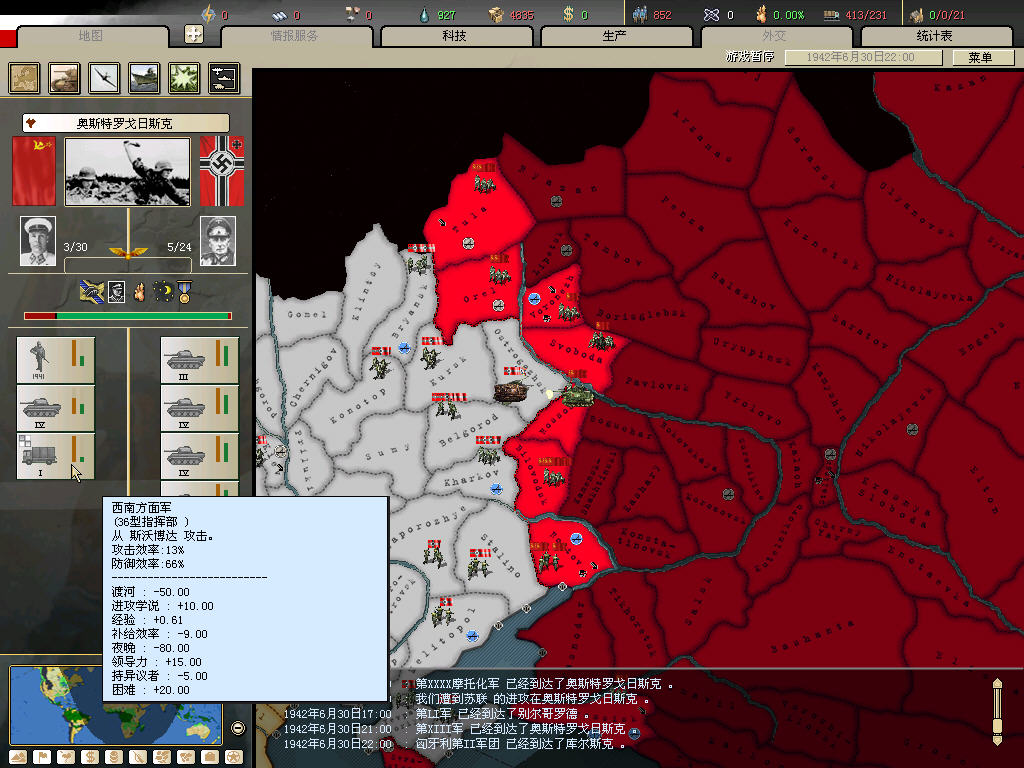The image size is (1024, 768).
Task: Select the Soviet tank IV unit card
Action: (56, 408)
